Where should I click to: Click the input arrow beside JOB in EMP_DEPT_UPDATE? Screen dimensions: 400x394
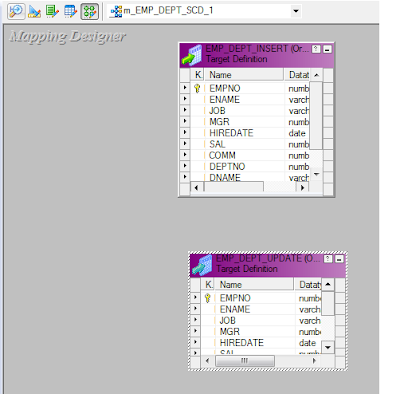(x=195, y=319)
